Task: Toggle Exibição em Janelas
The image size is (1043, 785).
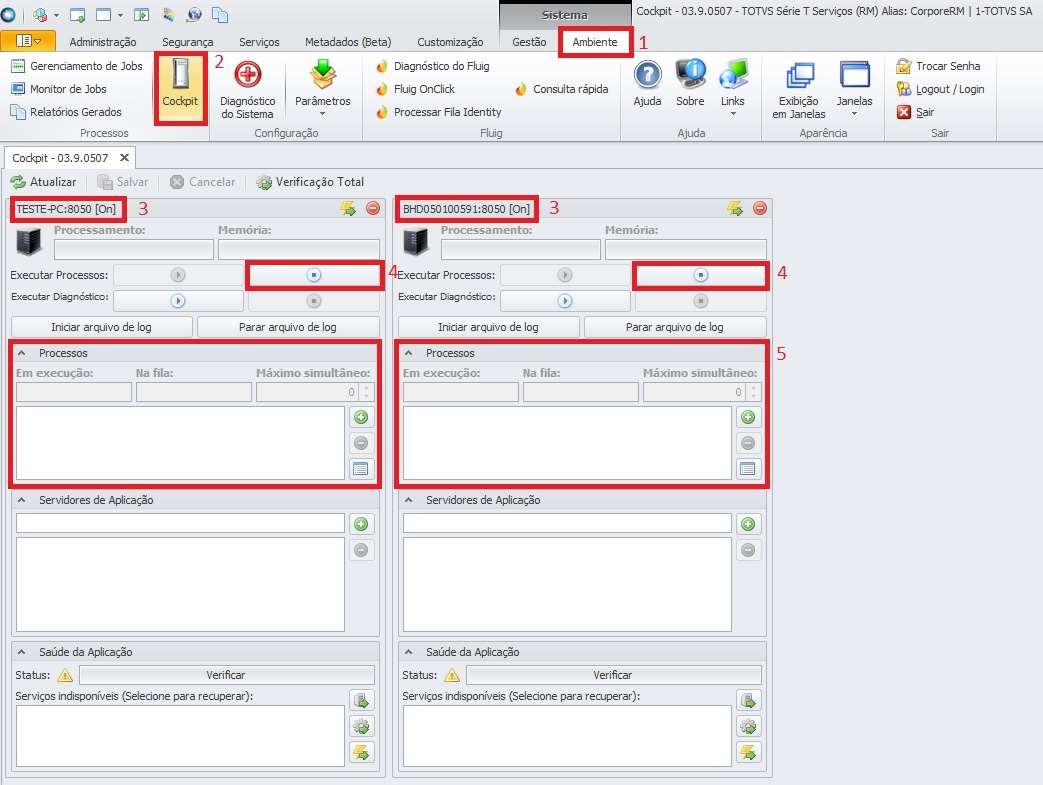Action: [x=799, y=90]
